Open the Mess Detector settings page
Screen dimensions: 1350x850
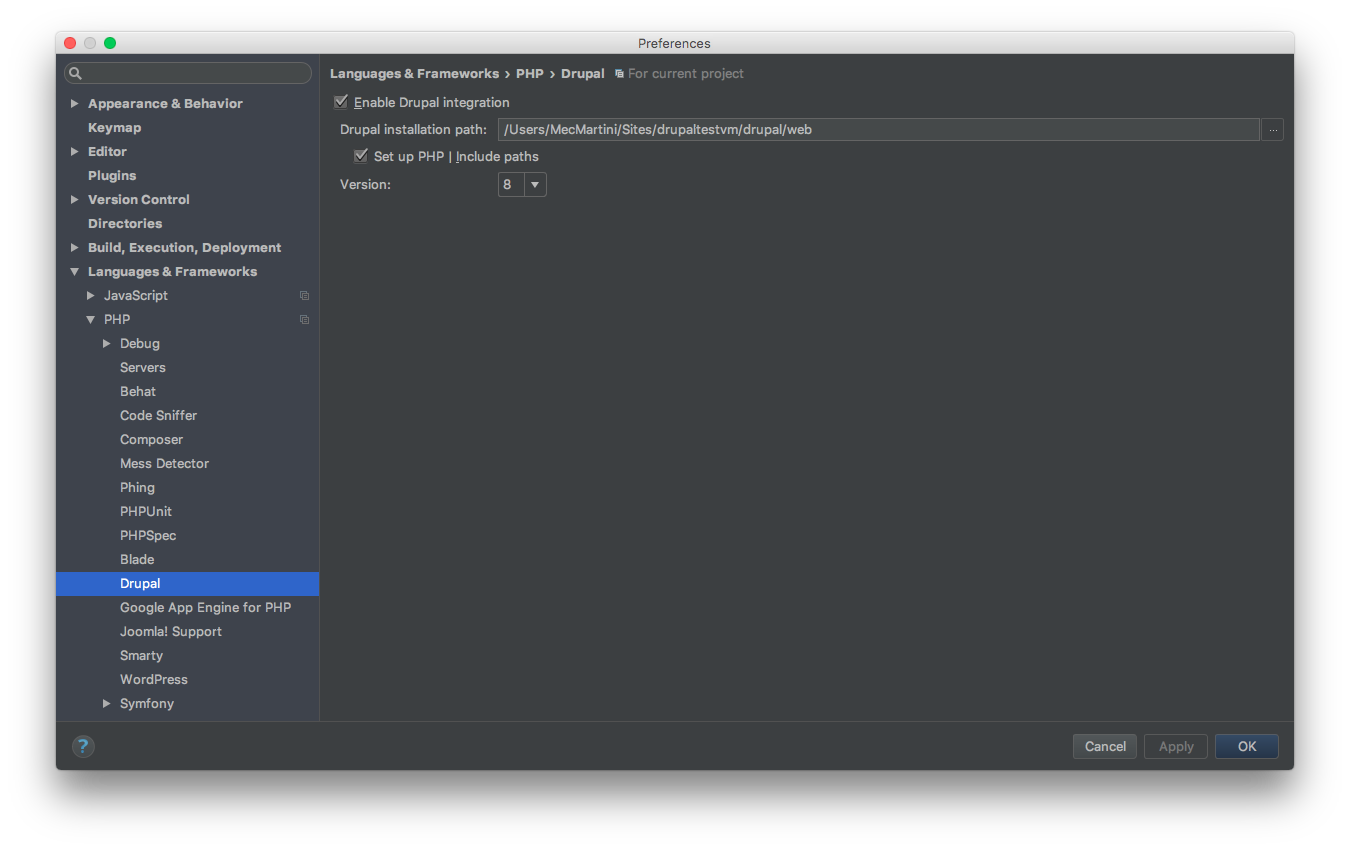click(x=164, y=464)
